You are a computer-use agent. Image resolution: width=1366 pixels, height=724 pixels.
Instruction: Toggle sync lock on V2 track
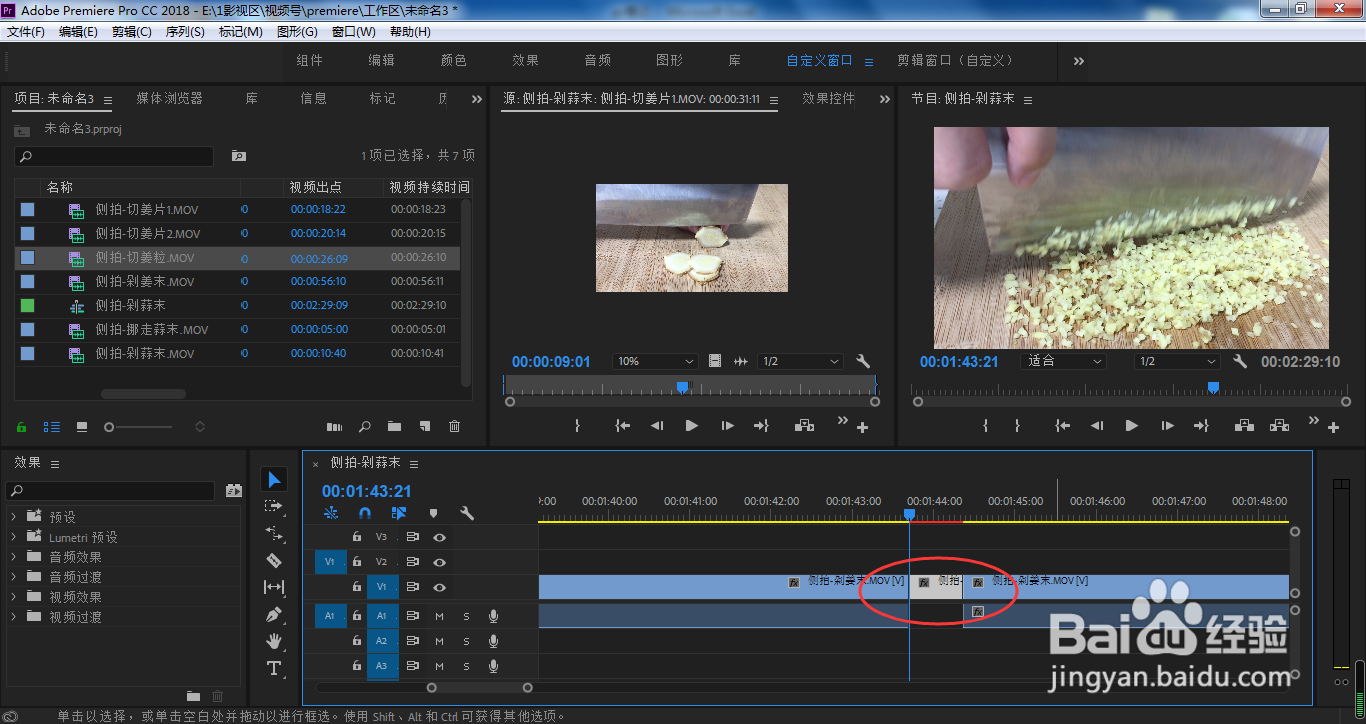[x=412, y=562]
